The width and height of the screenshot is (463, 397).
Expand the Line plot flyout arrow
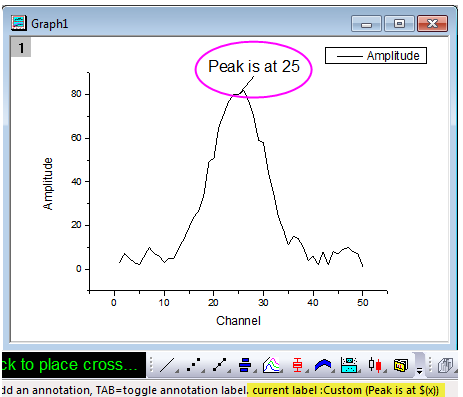[x=177, y=371]
